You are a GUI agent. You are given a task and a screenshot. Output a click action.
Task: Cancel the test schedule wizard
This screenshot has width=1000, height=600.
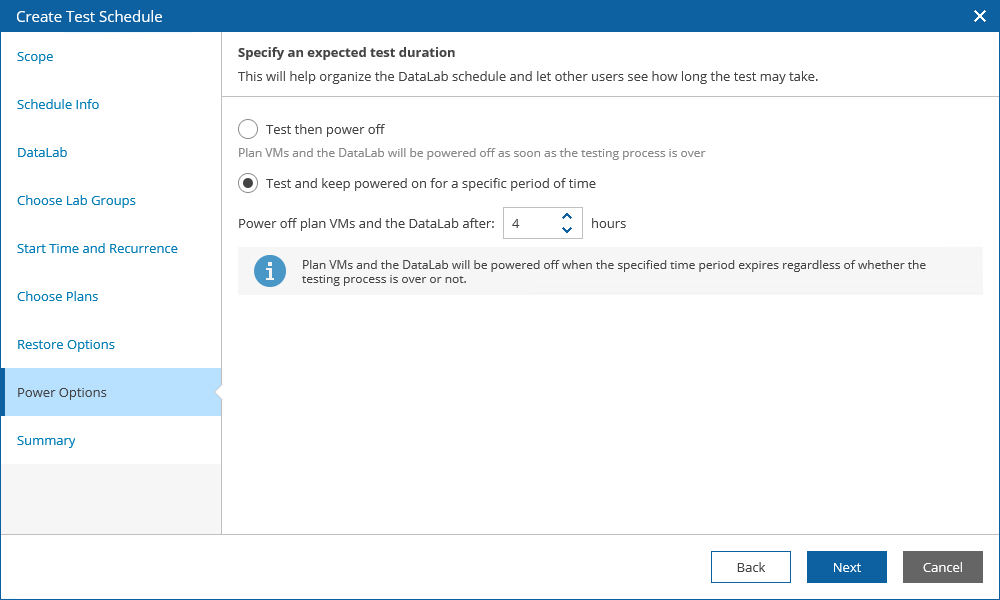pyautogui.click(x=942, y=567)
